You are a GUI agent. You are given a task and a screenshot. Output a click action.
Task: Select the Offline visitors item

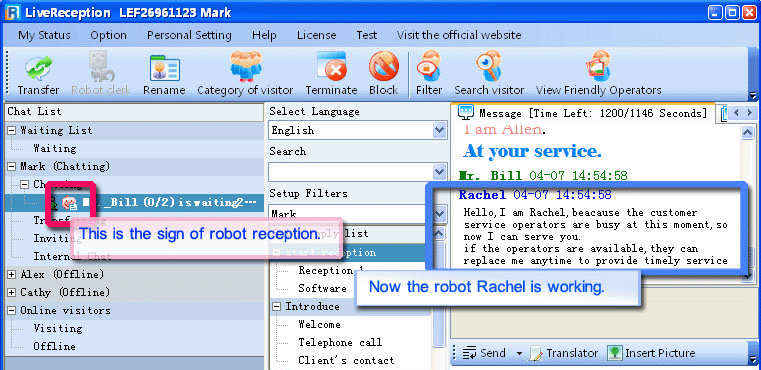54,347
